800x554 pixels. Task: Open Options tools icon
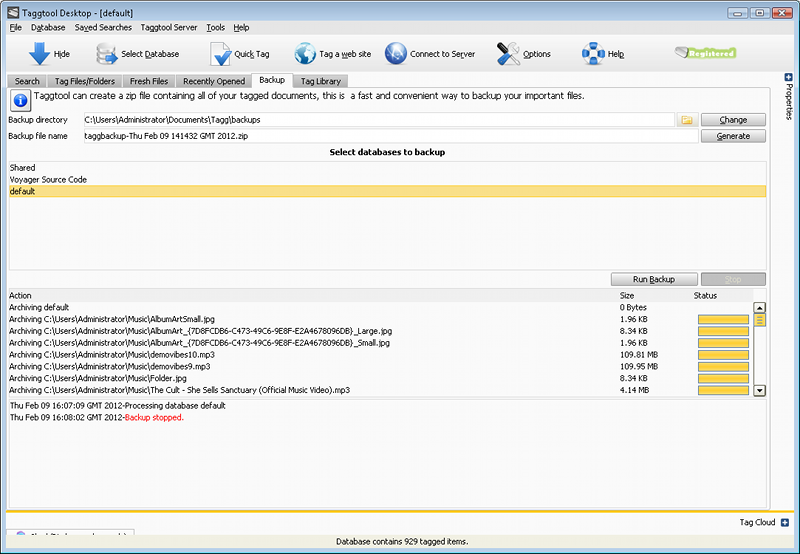tap(508, 54)
